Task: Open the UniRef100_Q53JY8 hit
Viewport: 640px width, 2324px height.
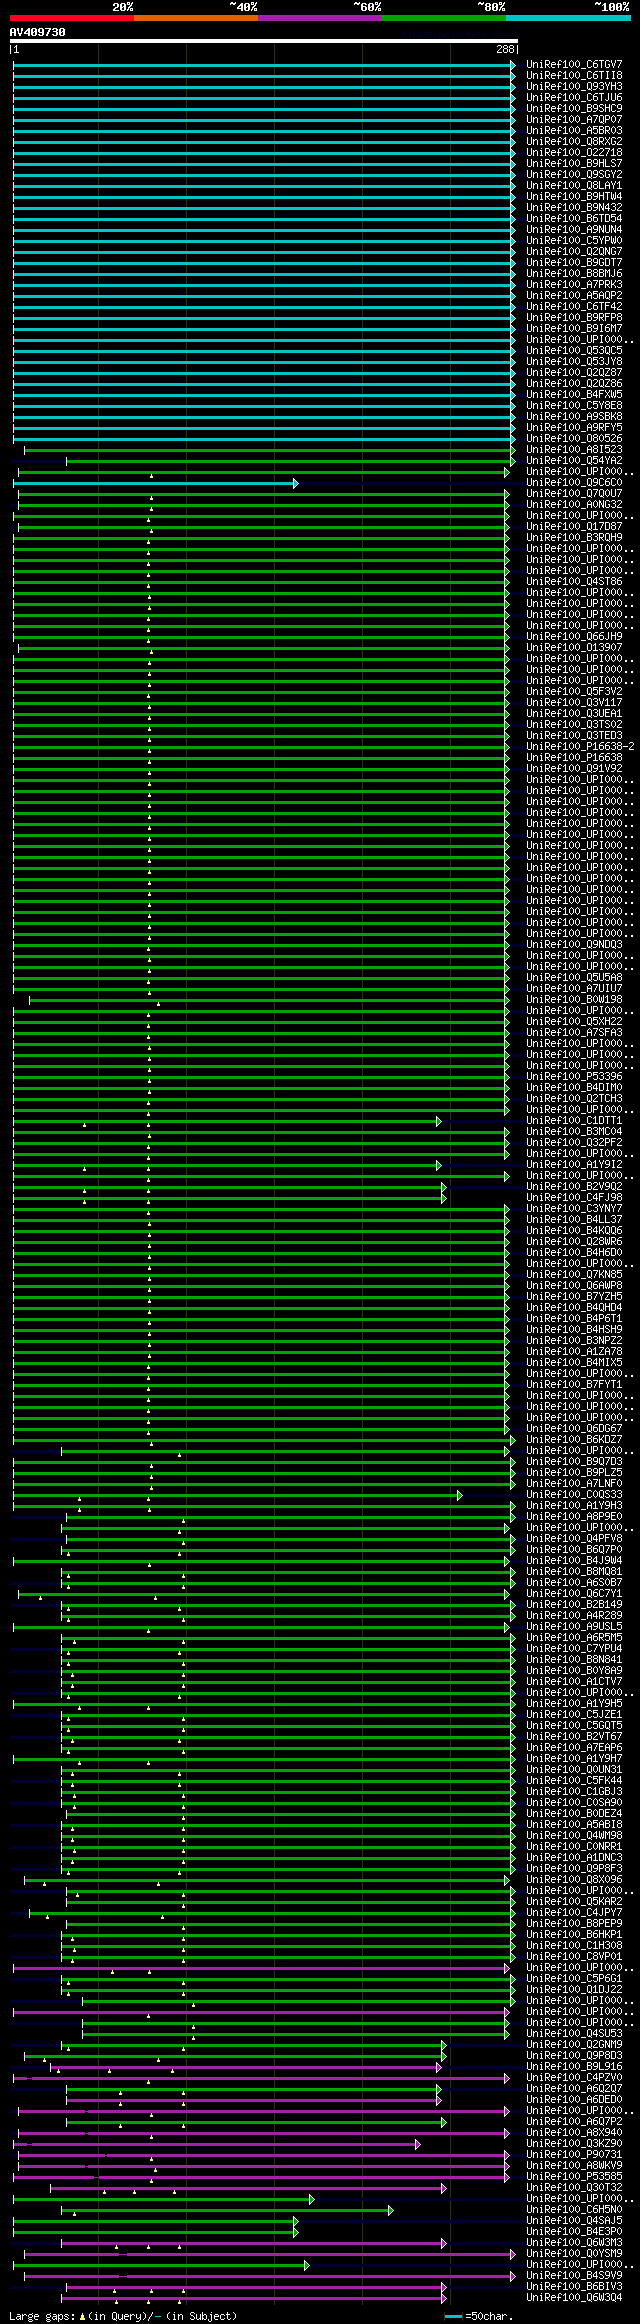Action: pyautogui.click(x=574, y=361)
